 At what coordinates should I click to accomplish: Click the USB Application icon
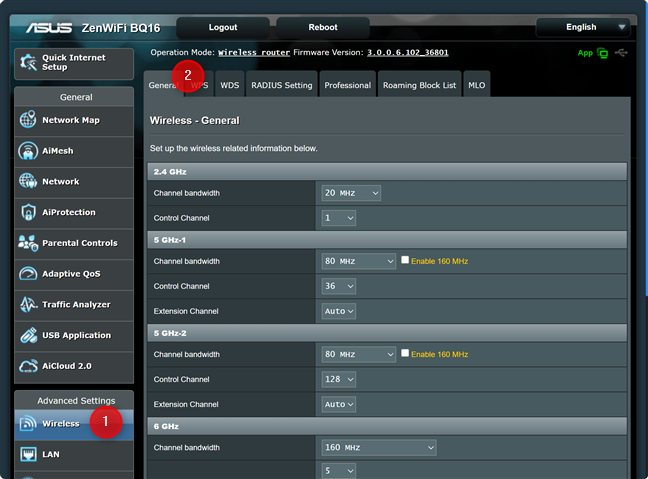pyautogui.click(x=28, y=335)
